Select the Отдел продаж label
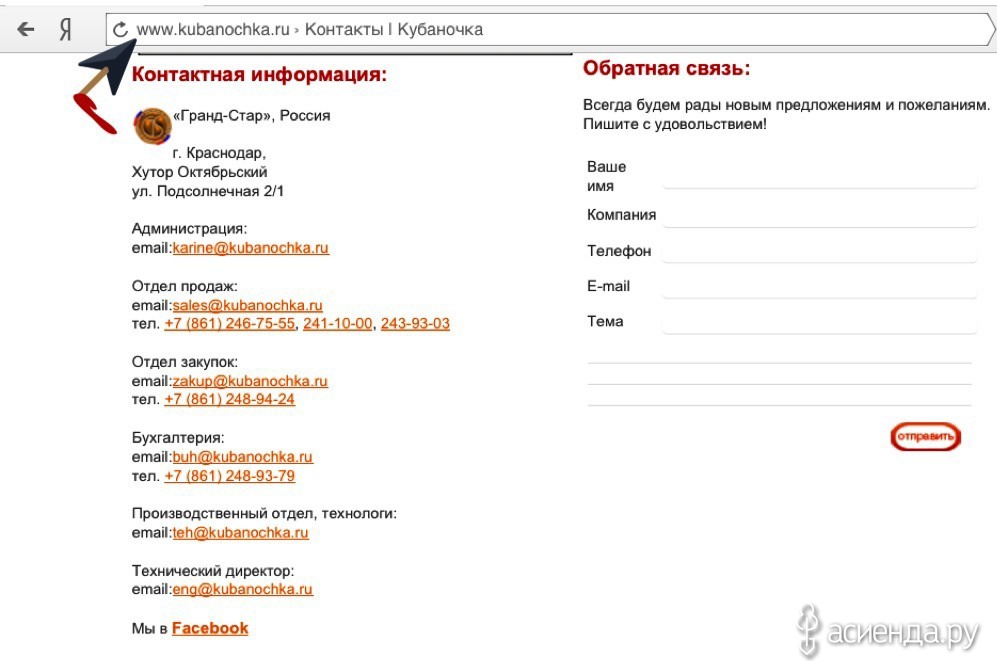 (x=184, y=286)
